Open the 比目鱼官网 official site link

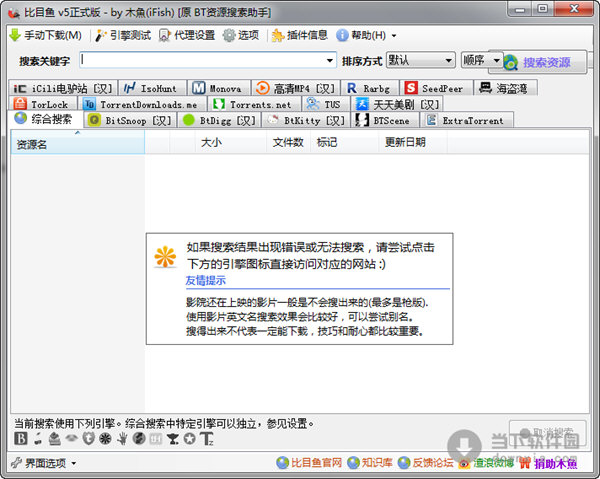tap(309, 463)
